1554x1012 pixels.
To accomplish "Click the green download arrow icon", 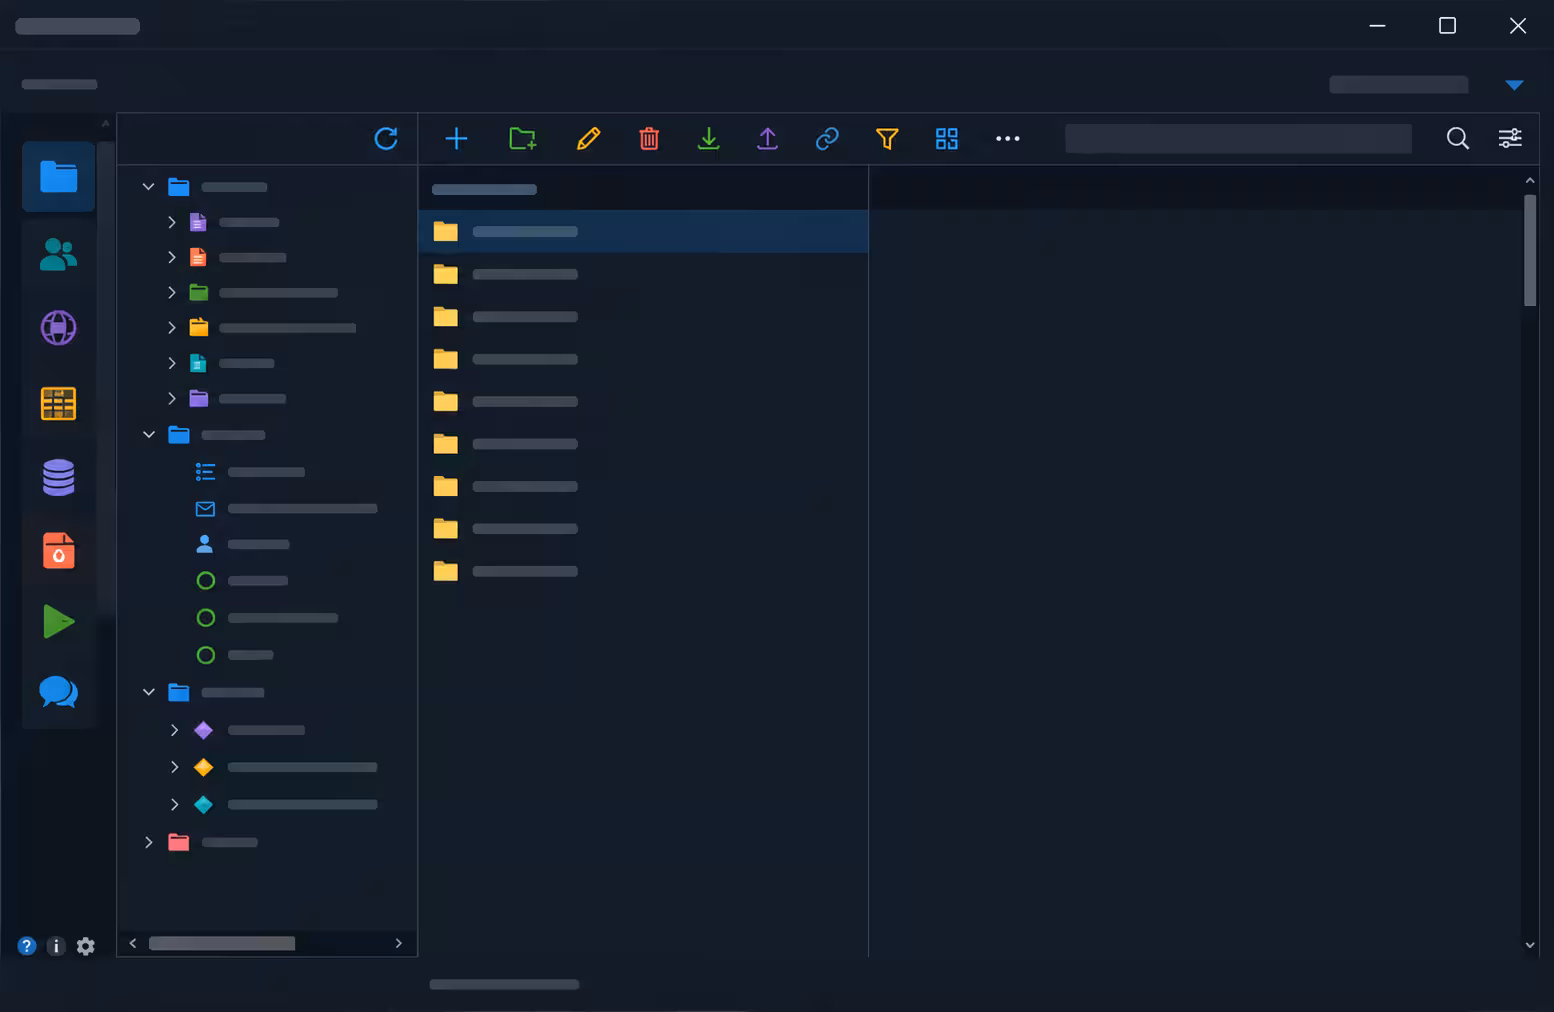I will pyautogui.click(x=708, y=138).
